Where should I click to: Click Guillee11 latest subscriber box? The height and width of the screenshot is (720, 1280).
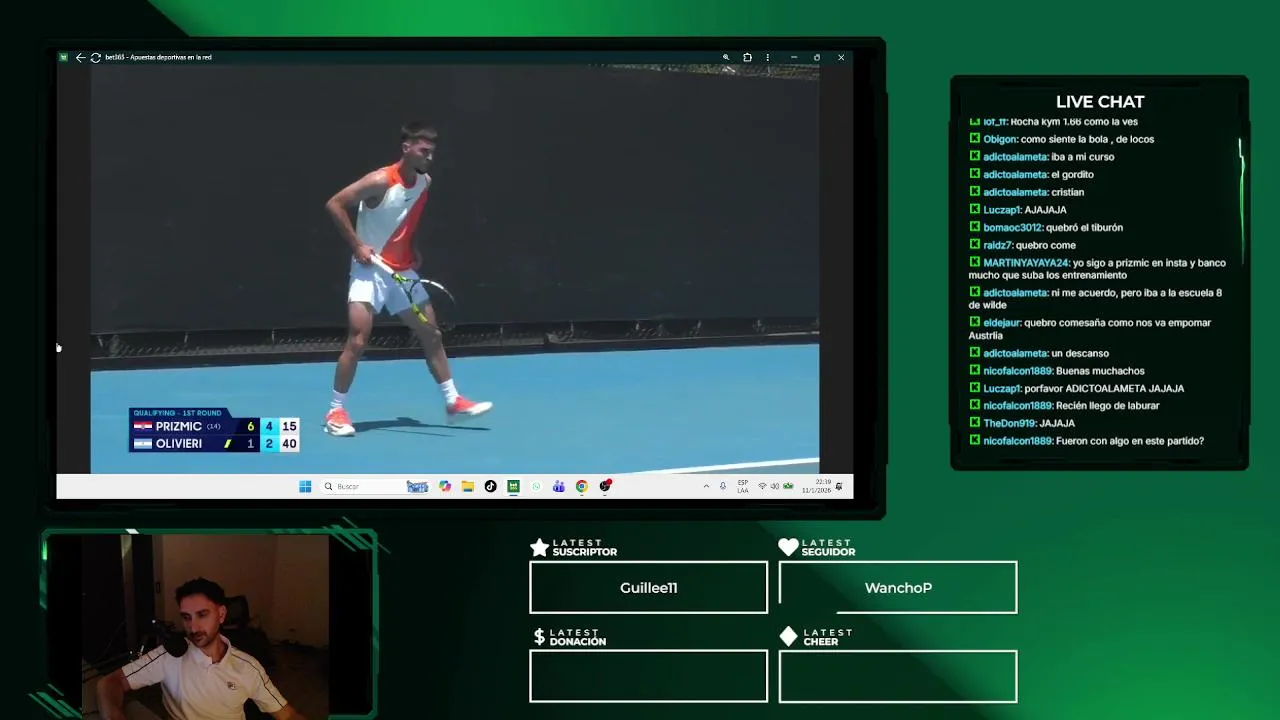pyautogui.click(x=648, y=587)
